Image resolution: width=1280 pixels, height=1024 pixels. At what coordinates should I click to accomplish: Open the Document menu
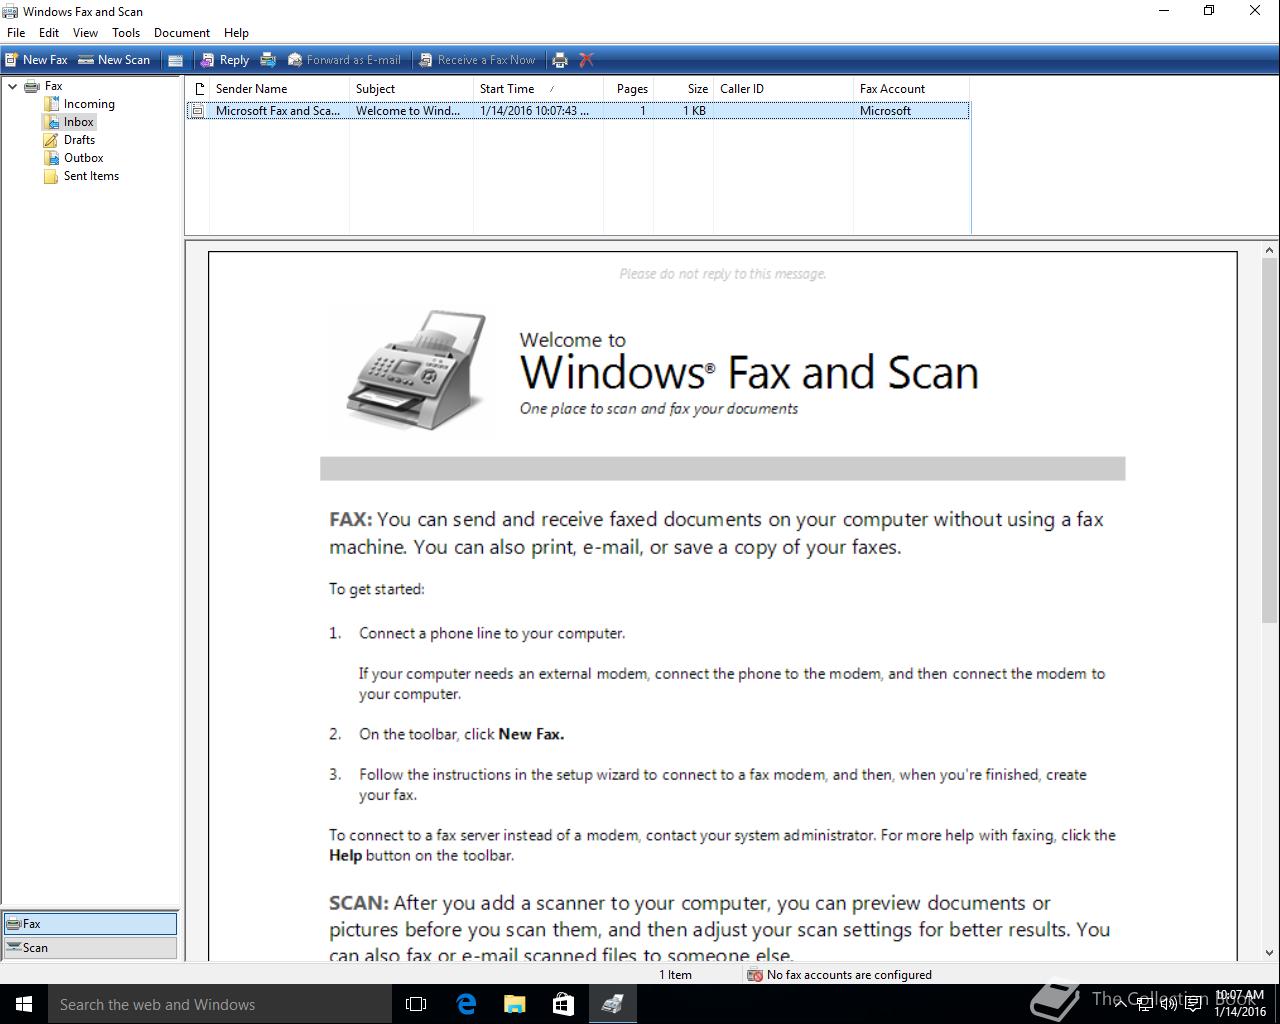[182, 33]
